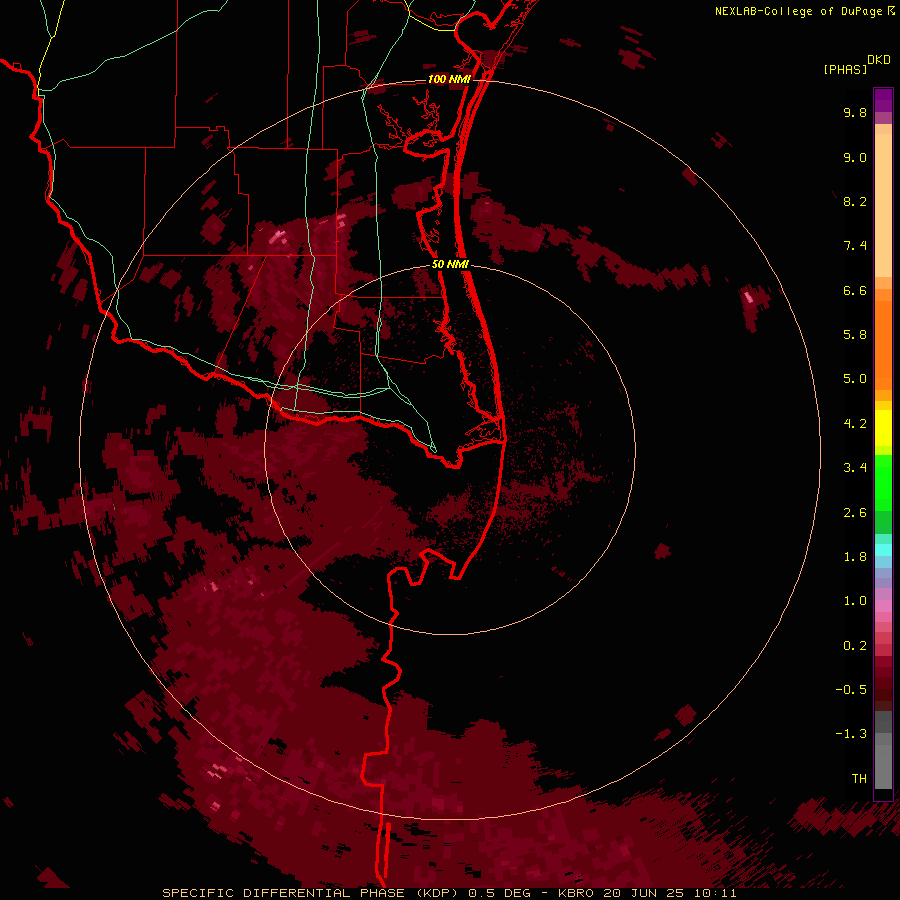Click the 9.8 value on the color scale
This screenshot has height=900, width=900.
(x=855, y=112)
